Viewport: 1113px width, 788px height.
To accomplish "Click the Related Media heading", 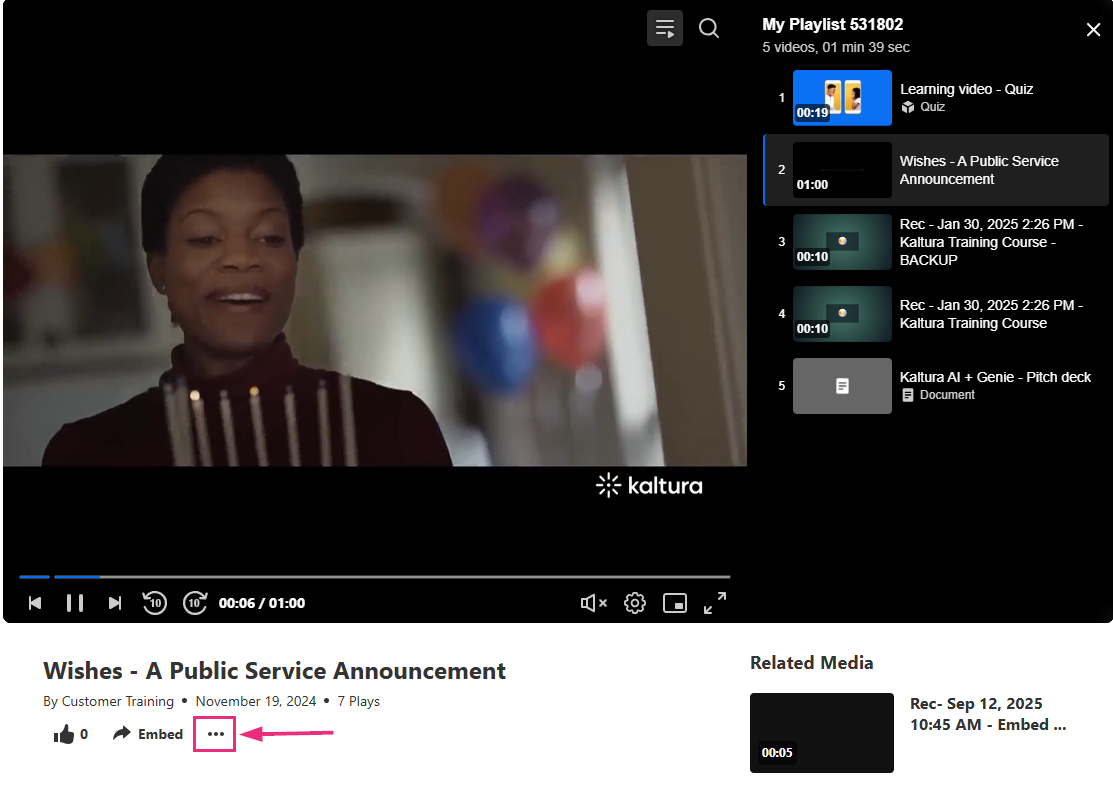I will coord(811,663).
